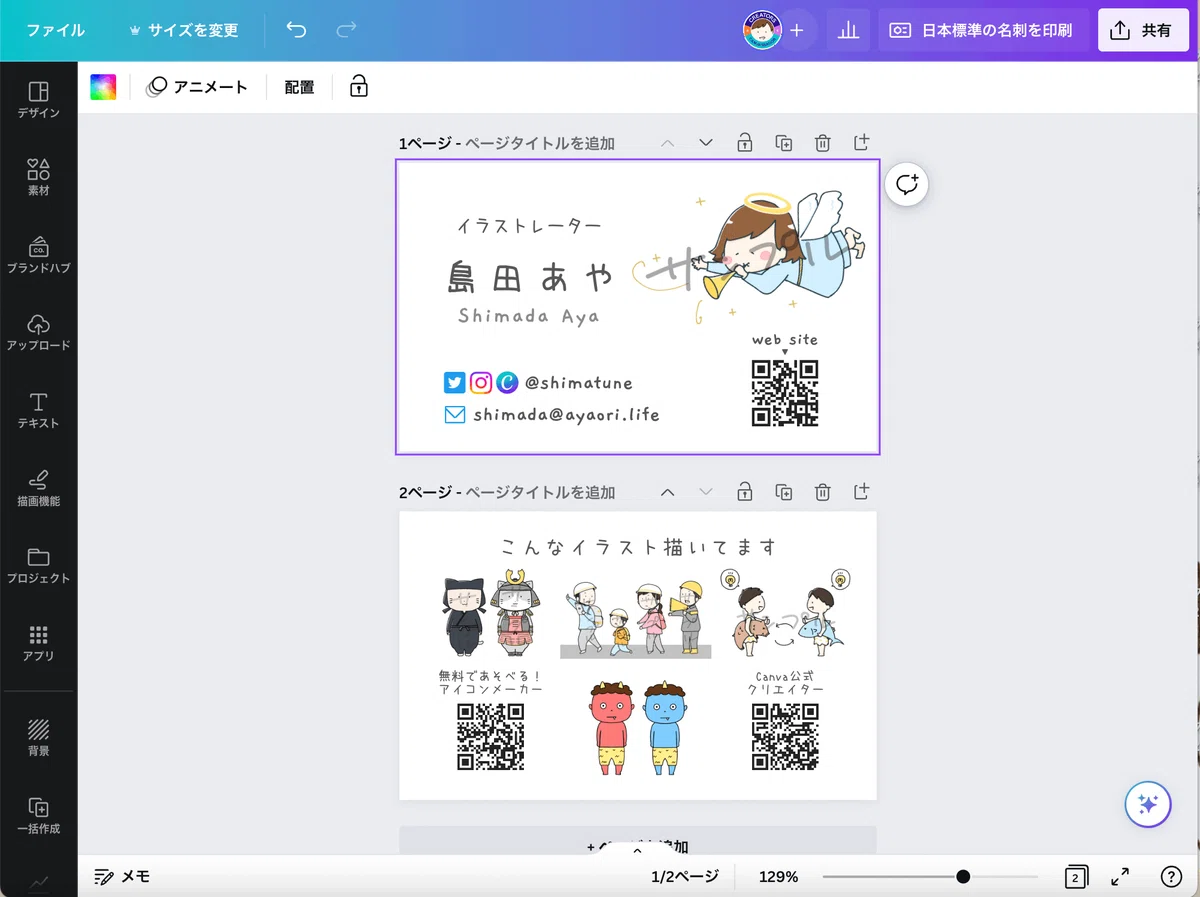The width and height of the screenshot is (1200, 897).
Task: Select the web site QR code
Action: coord(785,393)
